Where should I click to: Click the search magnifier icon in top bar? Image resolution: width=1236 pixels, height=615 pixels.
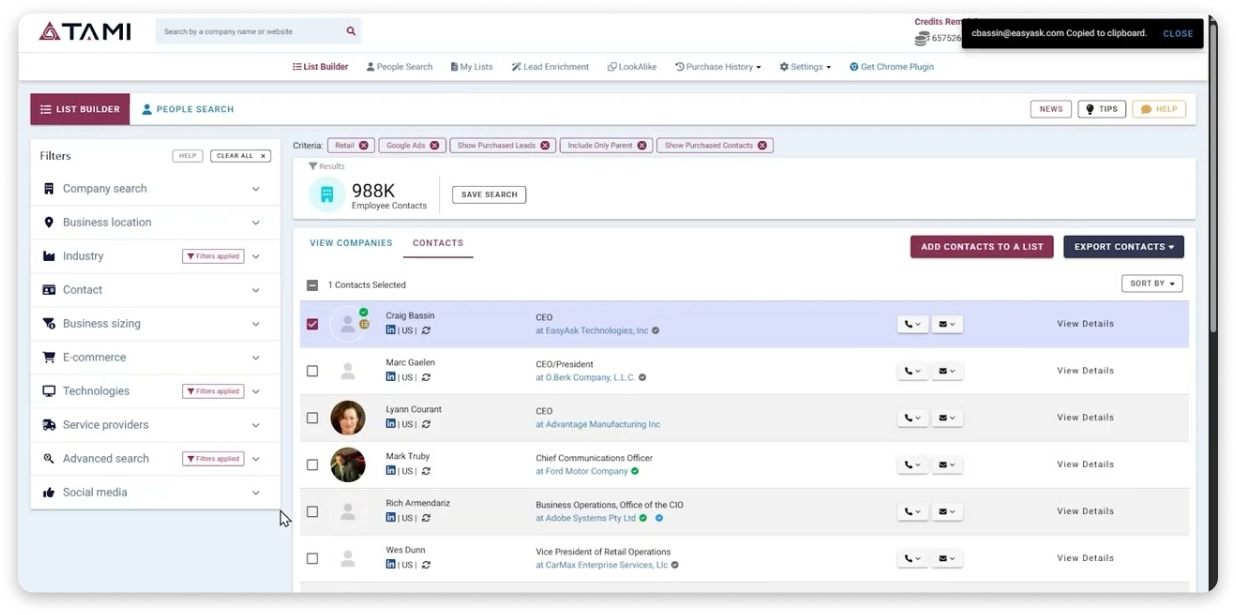[351, 31]
